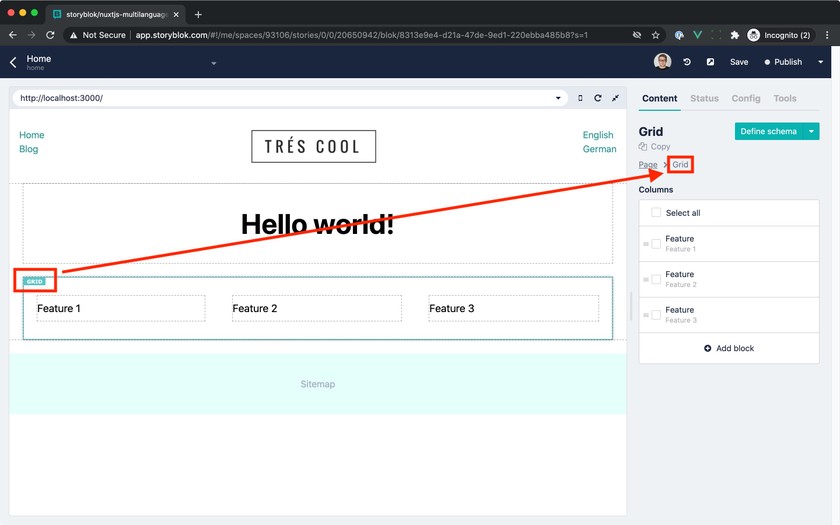The width and height of the screenshot is (840, 525).
Task: Select the storyblok/nuxtjs-multilanguage browser tab
Action: 115,14
